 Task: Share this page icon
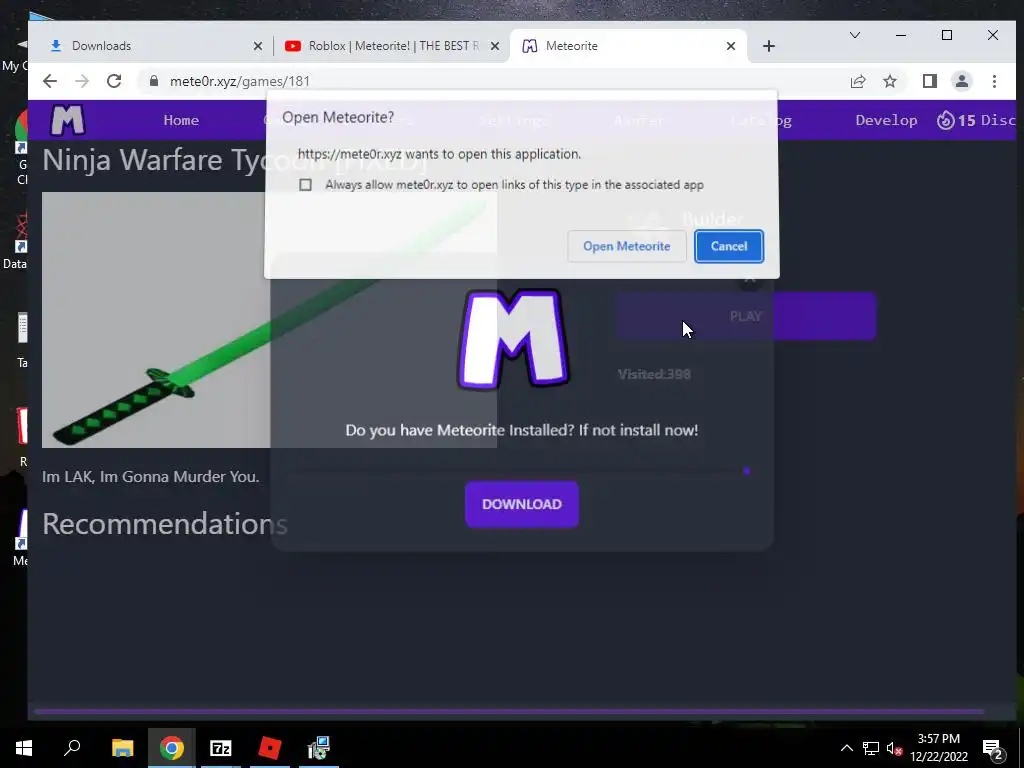pyautogui.click(x=858, y=81)
